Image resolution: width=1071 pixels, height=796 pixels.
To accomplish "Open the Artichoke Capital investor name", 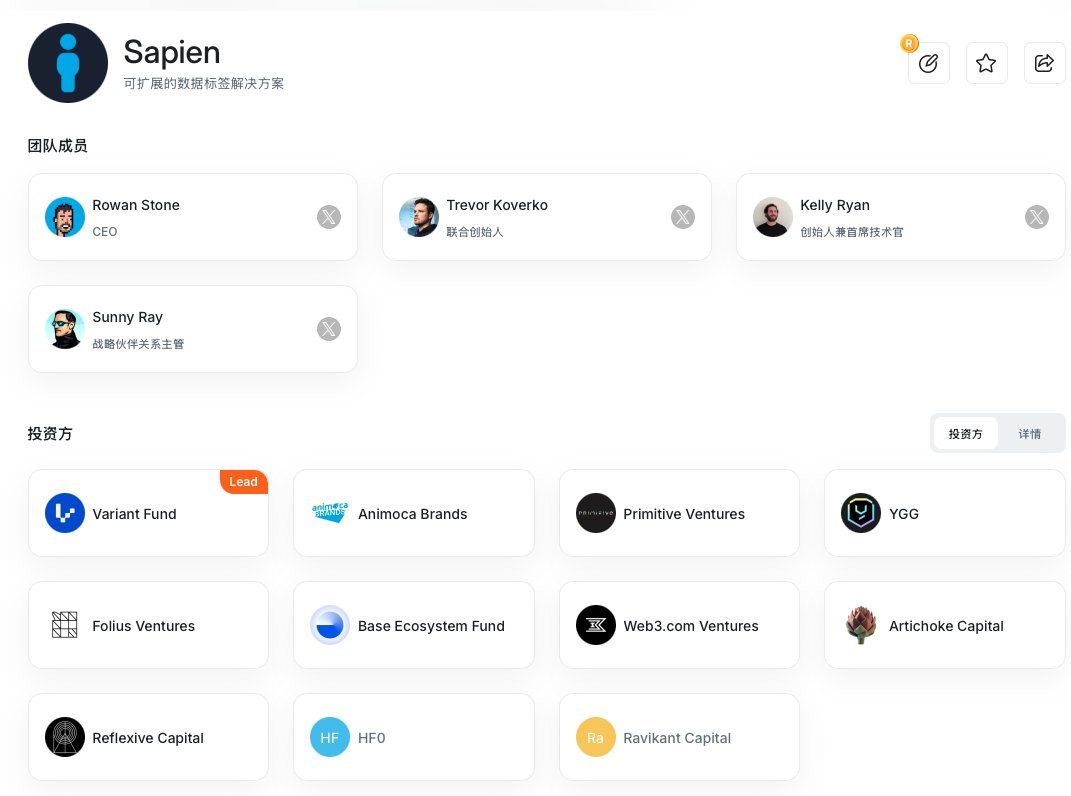I will 946,626.
